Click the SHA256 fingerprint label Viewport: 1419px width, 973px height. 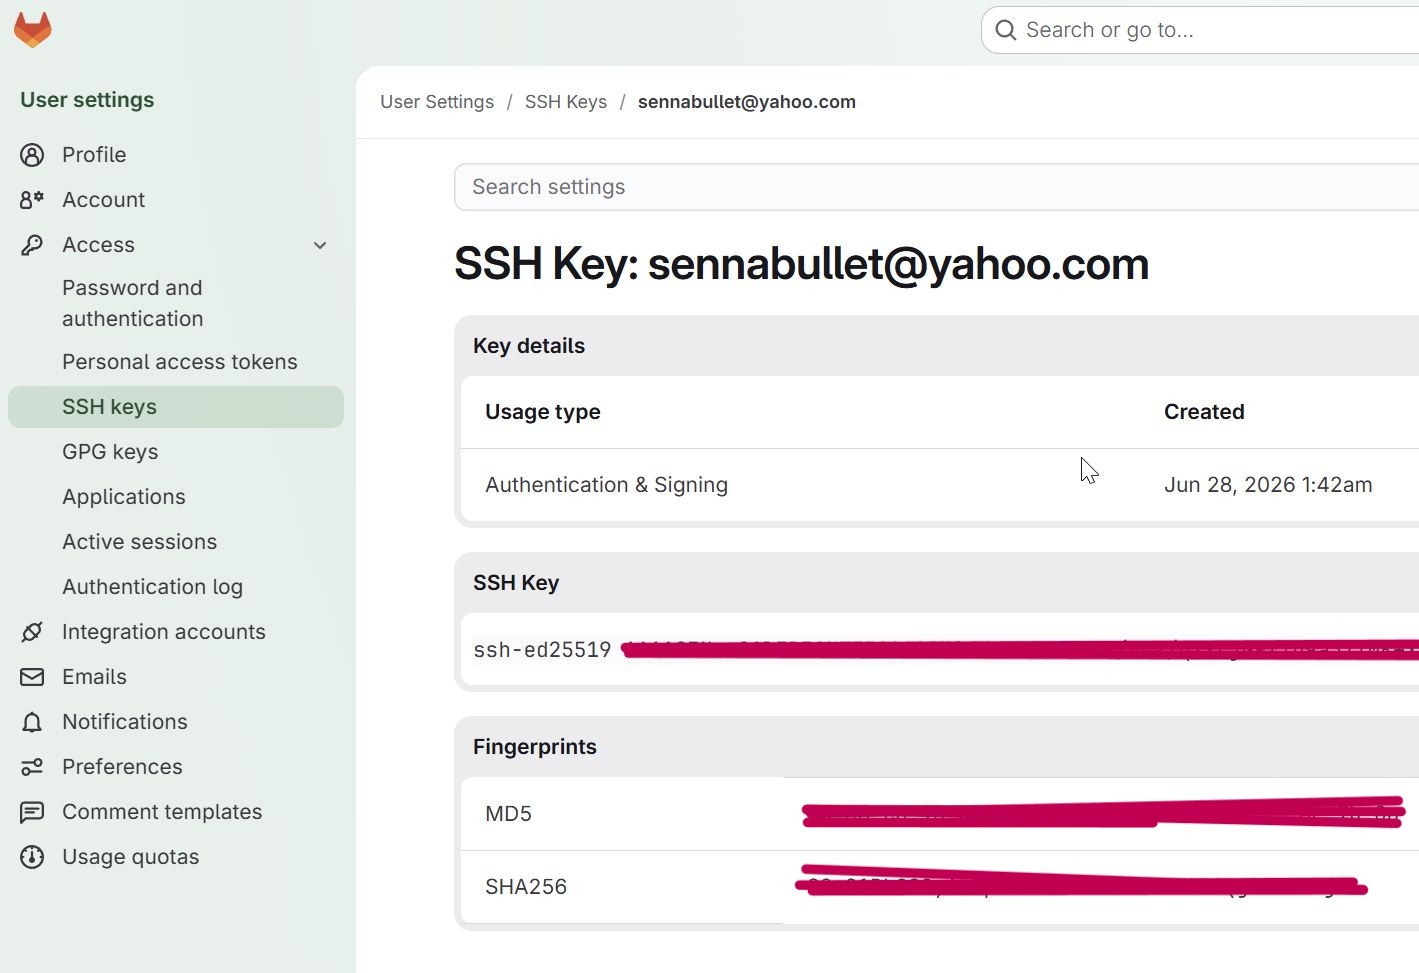[526, 887]
